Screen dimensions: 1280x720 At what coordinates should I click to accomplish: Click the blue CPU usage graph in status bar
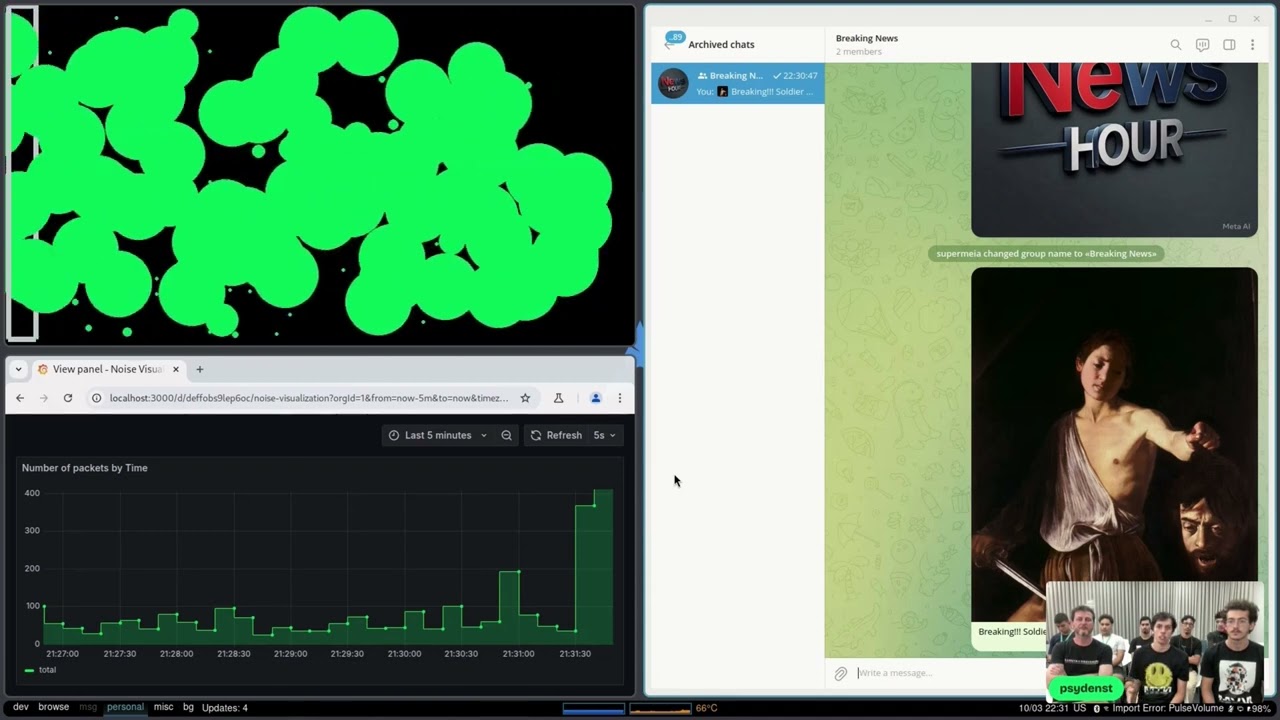click(x=594, y=709)
